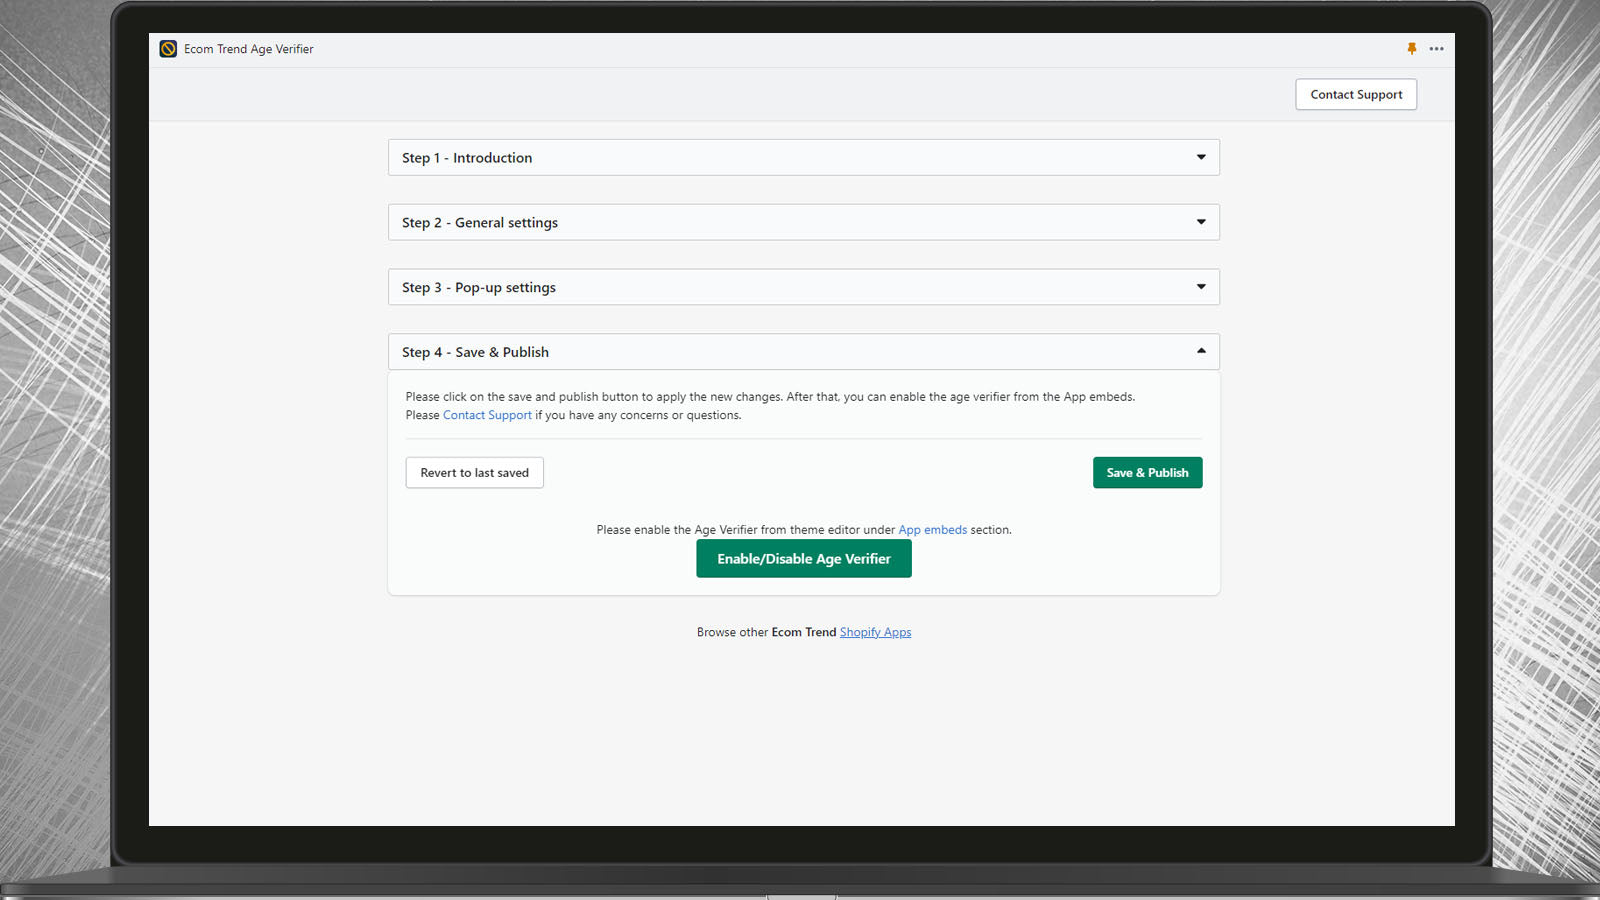Expand the Step 2 - General settings chevron

click(x=1200, y=222)
